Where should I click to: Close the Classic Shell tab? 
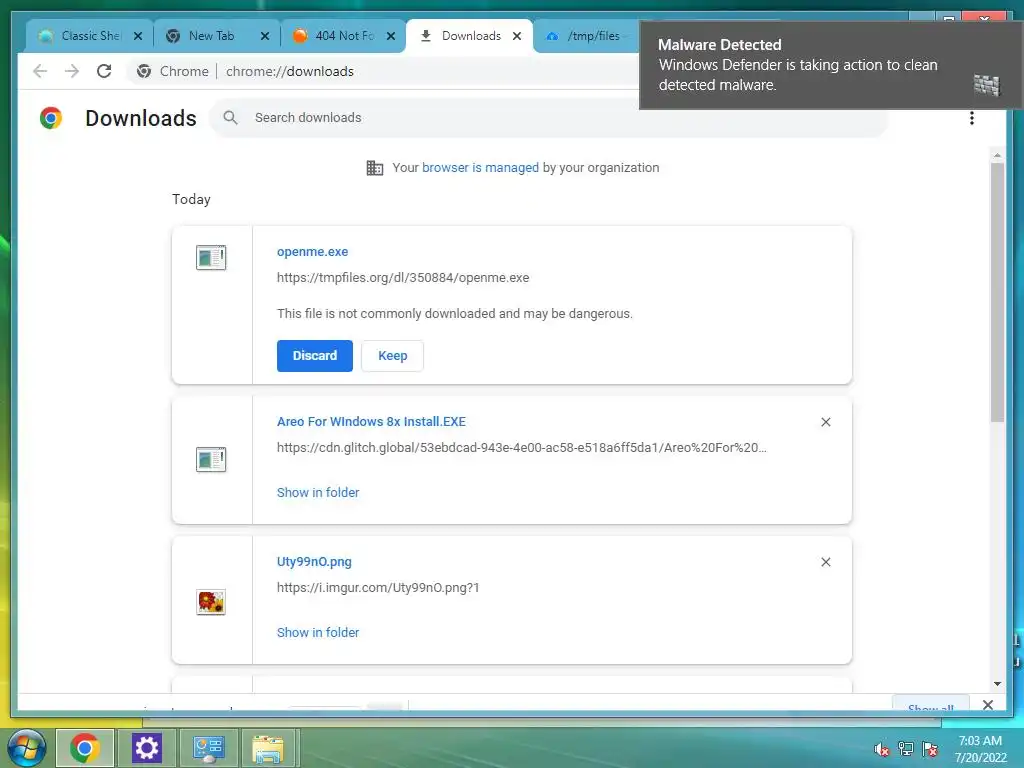138,36
